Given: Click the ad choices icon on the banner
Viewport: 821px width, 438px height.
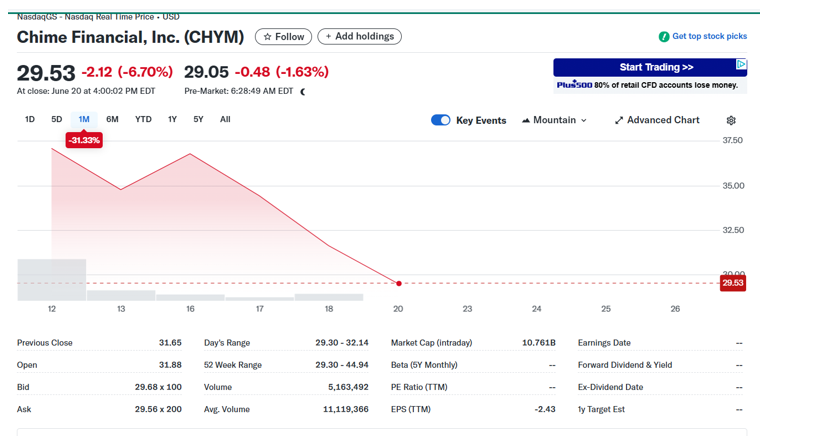Looking at the screenshot, I should 741,64.
